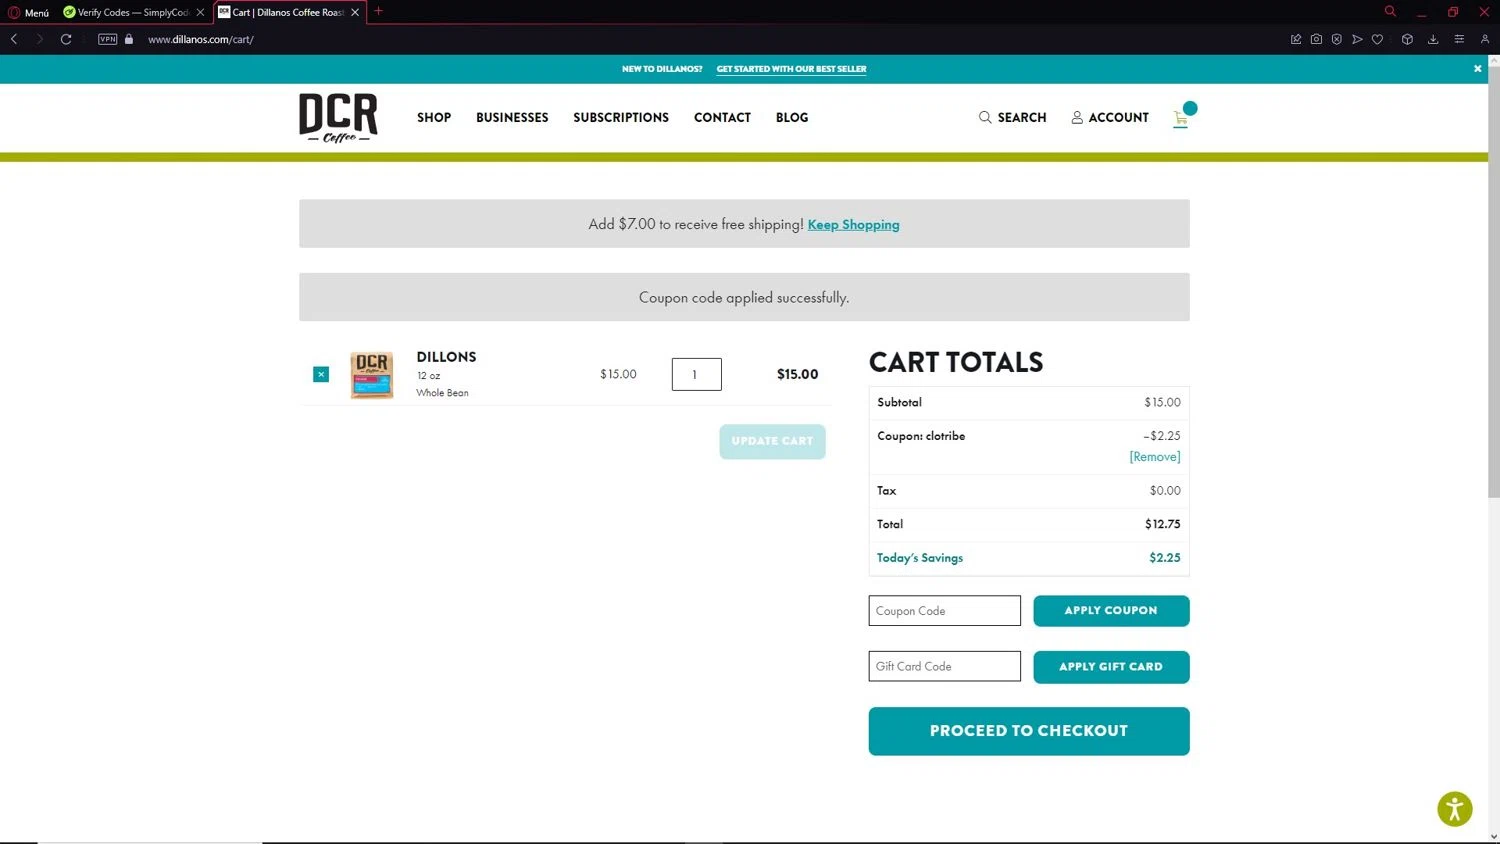1500x844 pixels.
Task: Remove the clotribe coupon
Action: click(x=1155, y=457)
